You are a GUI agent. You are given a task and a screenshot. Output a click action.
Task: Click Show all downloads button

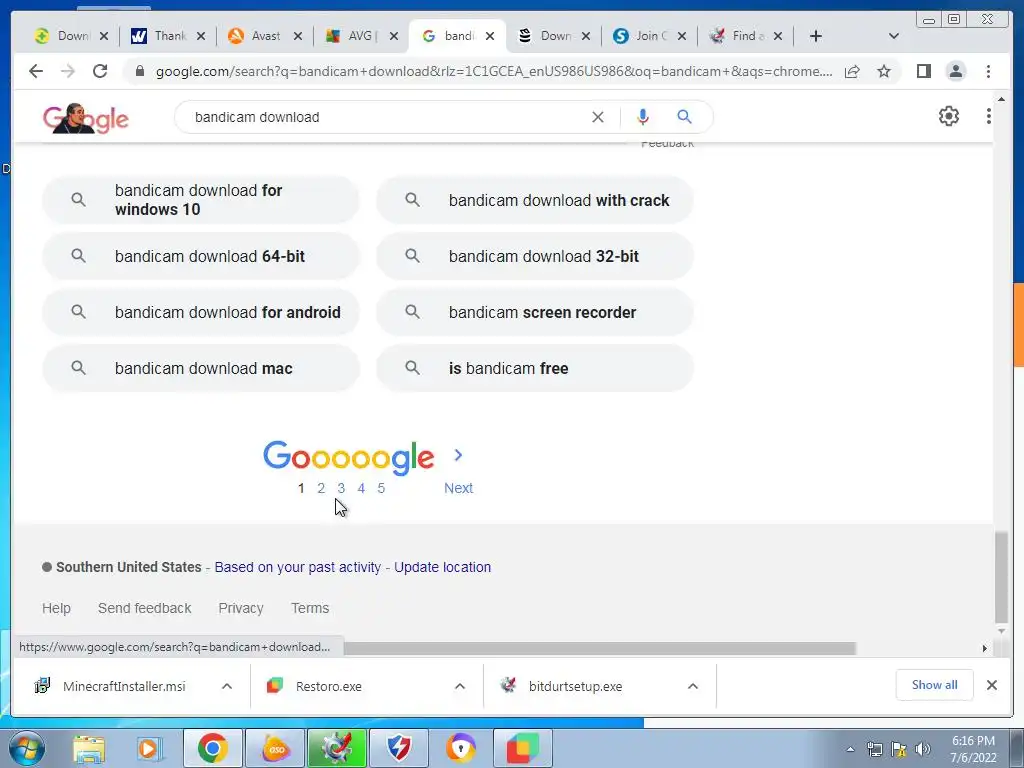tap(935, 684)
